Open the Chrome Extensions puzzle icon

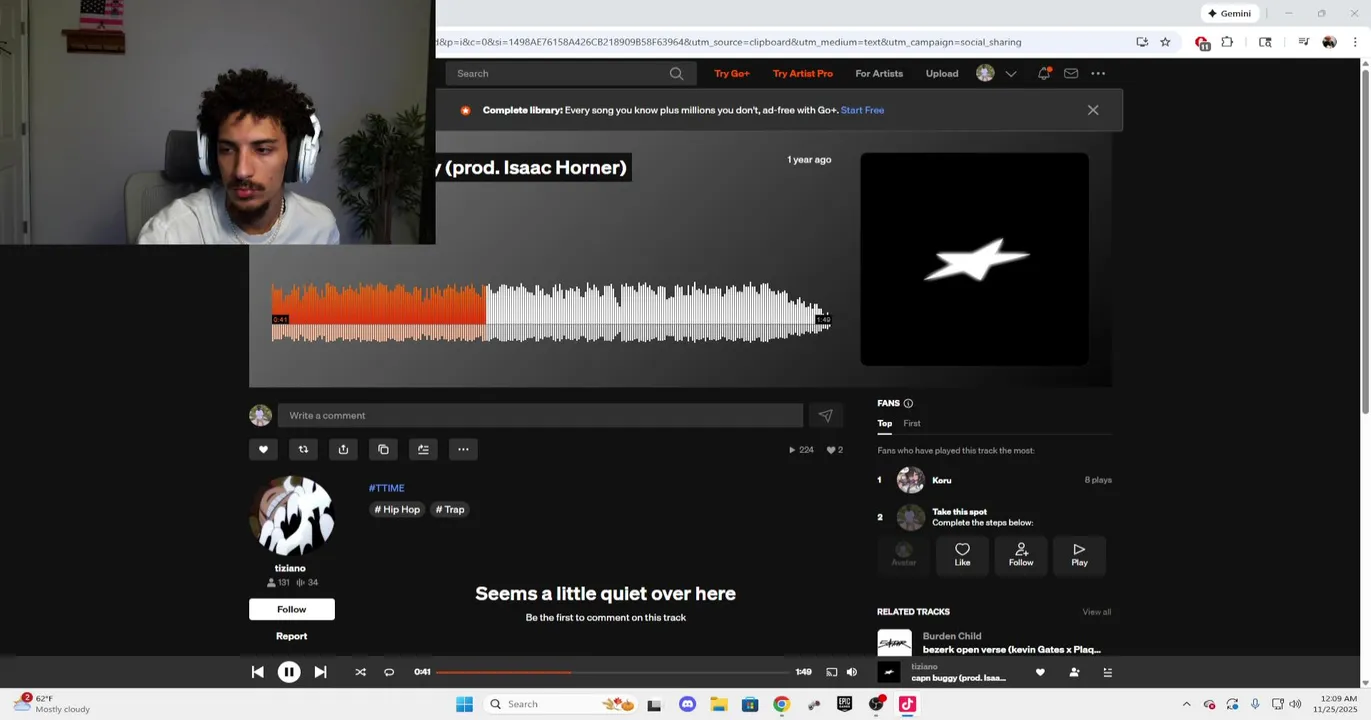(x=1227, y=42)
